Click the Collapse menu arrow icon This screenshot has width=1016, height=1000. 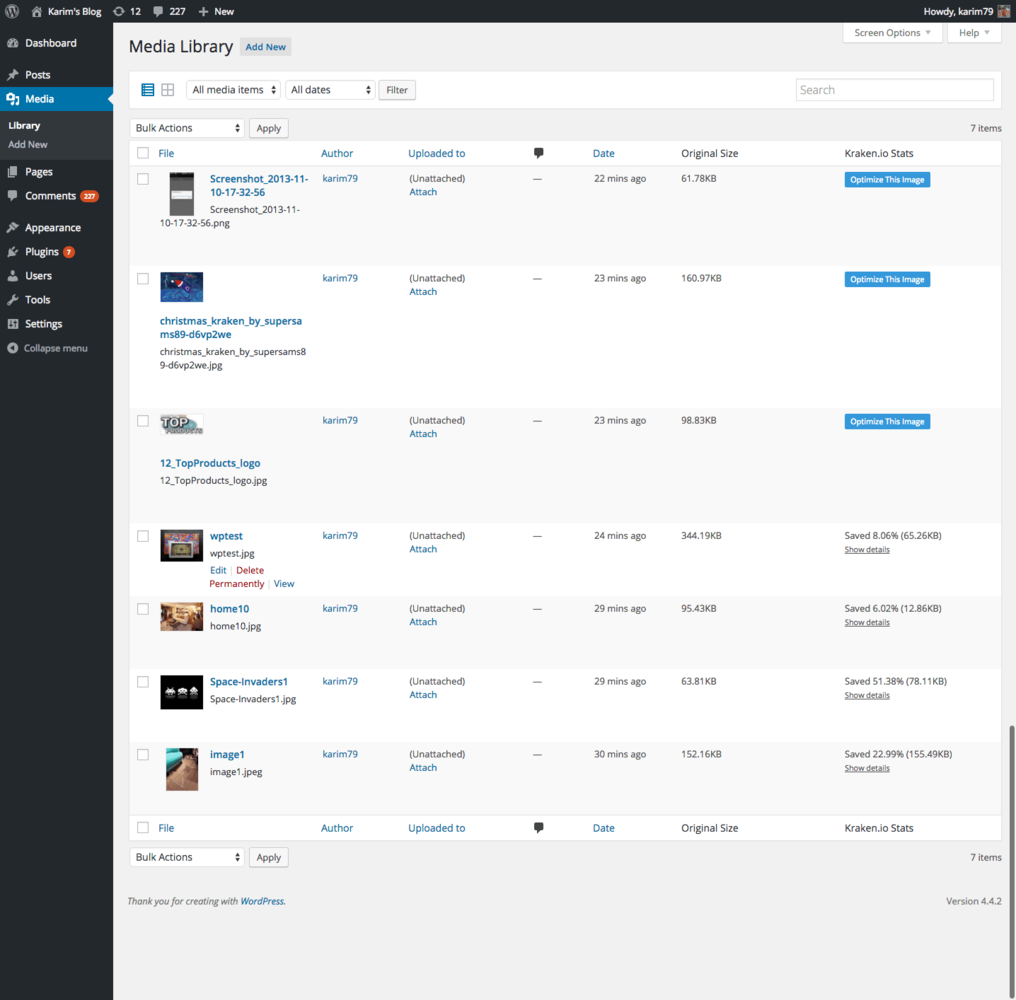pyautogui.click(x=12, y=348)
